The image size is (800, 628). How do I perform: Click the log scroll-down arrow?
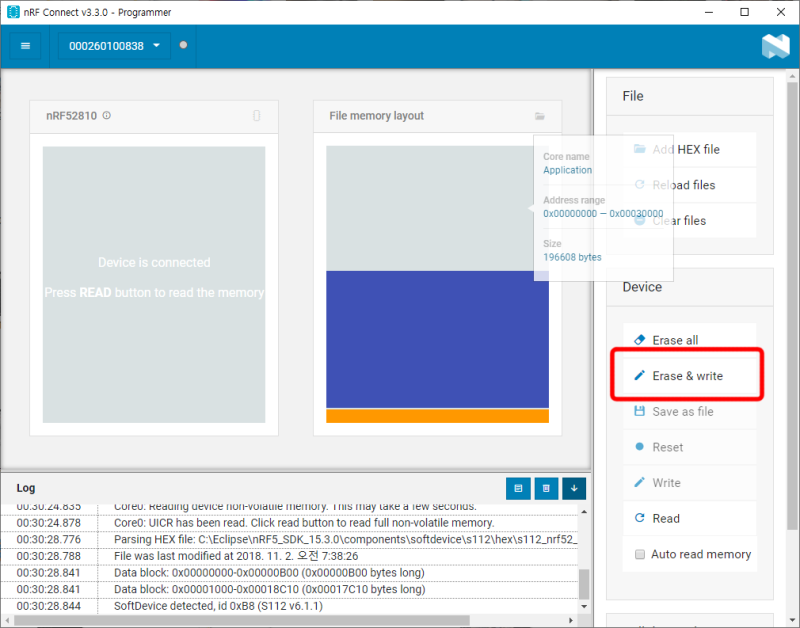pyautogui.click(x=584, y=607)
